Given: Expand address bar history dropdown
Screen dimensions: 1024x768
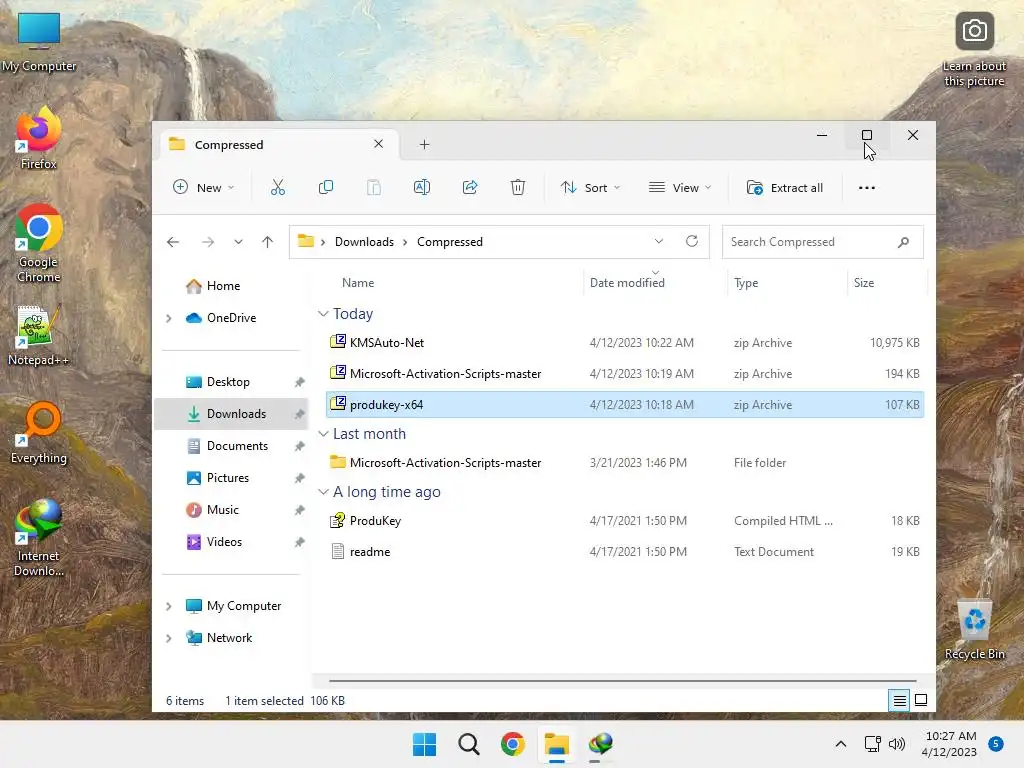Looking at the screenshot, I should (x=659, y=241).
